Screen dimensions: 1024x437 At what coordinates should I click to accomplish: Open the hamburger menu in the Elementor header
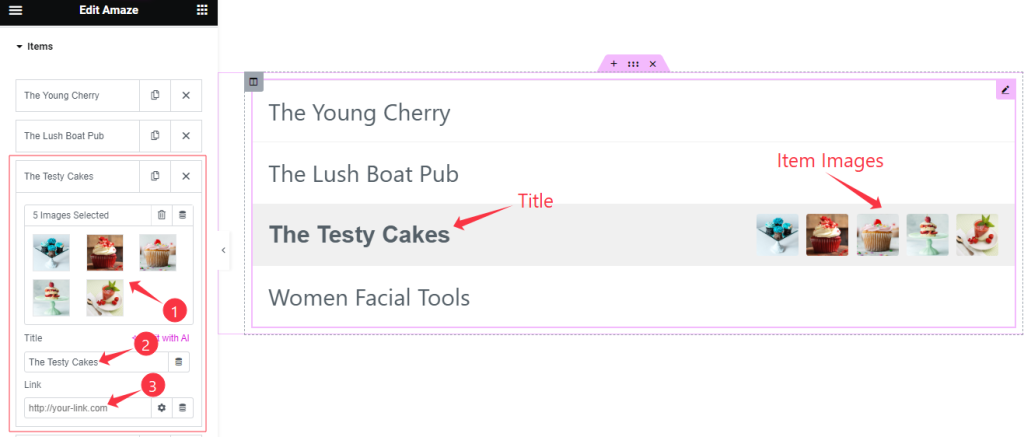16,10
